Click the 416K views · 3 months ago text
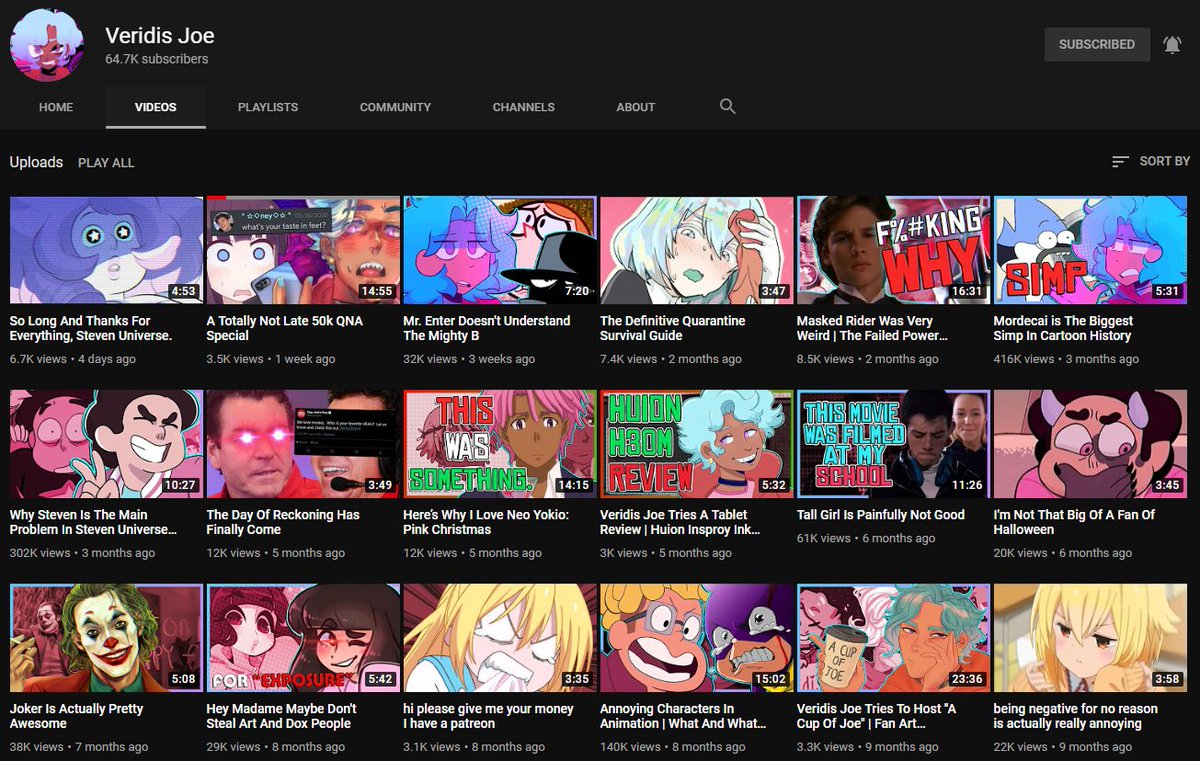Viewport: 1200px width, 761px height. pyautogui.click(x=1066, y=359)
